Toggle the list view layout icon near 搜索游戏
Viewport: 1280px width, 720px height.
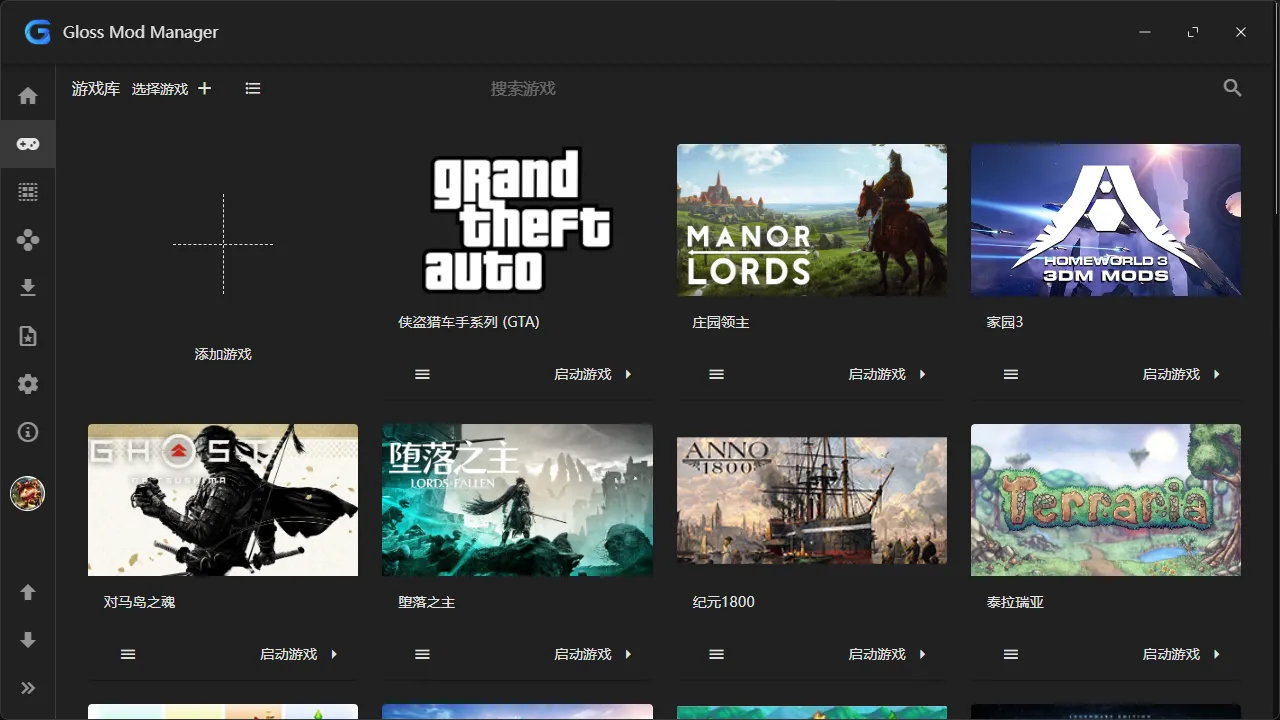[x=252, y=88]
